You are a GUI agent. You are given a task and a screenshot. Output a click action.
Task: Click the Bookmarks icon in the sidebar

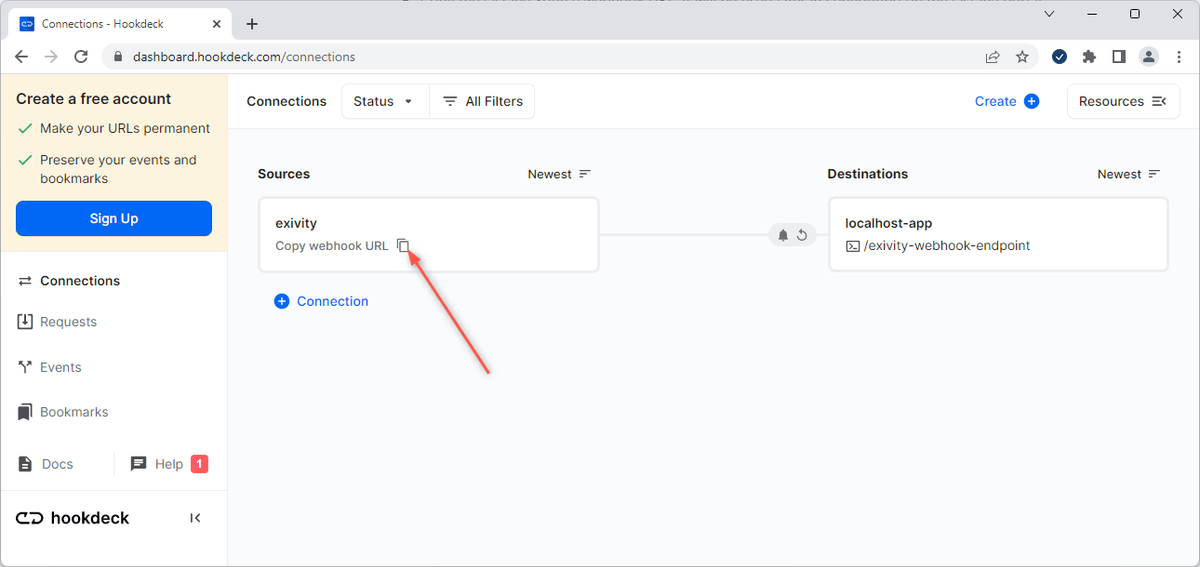pyautogui.click(x=25, y=412)
